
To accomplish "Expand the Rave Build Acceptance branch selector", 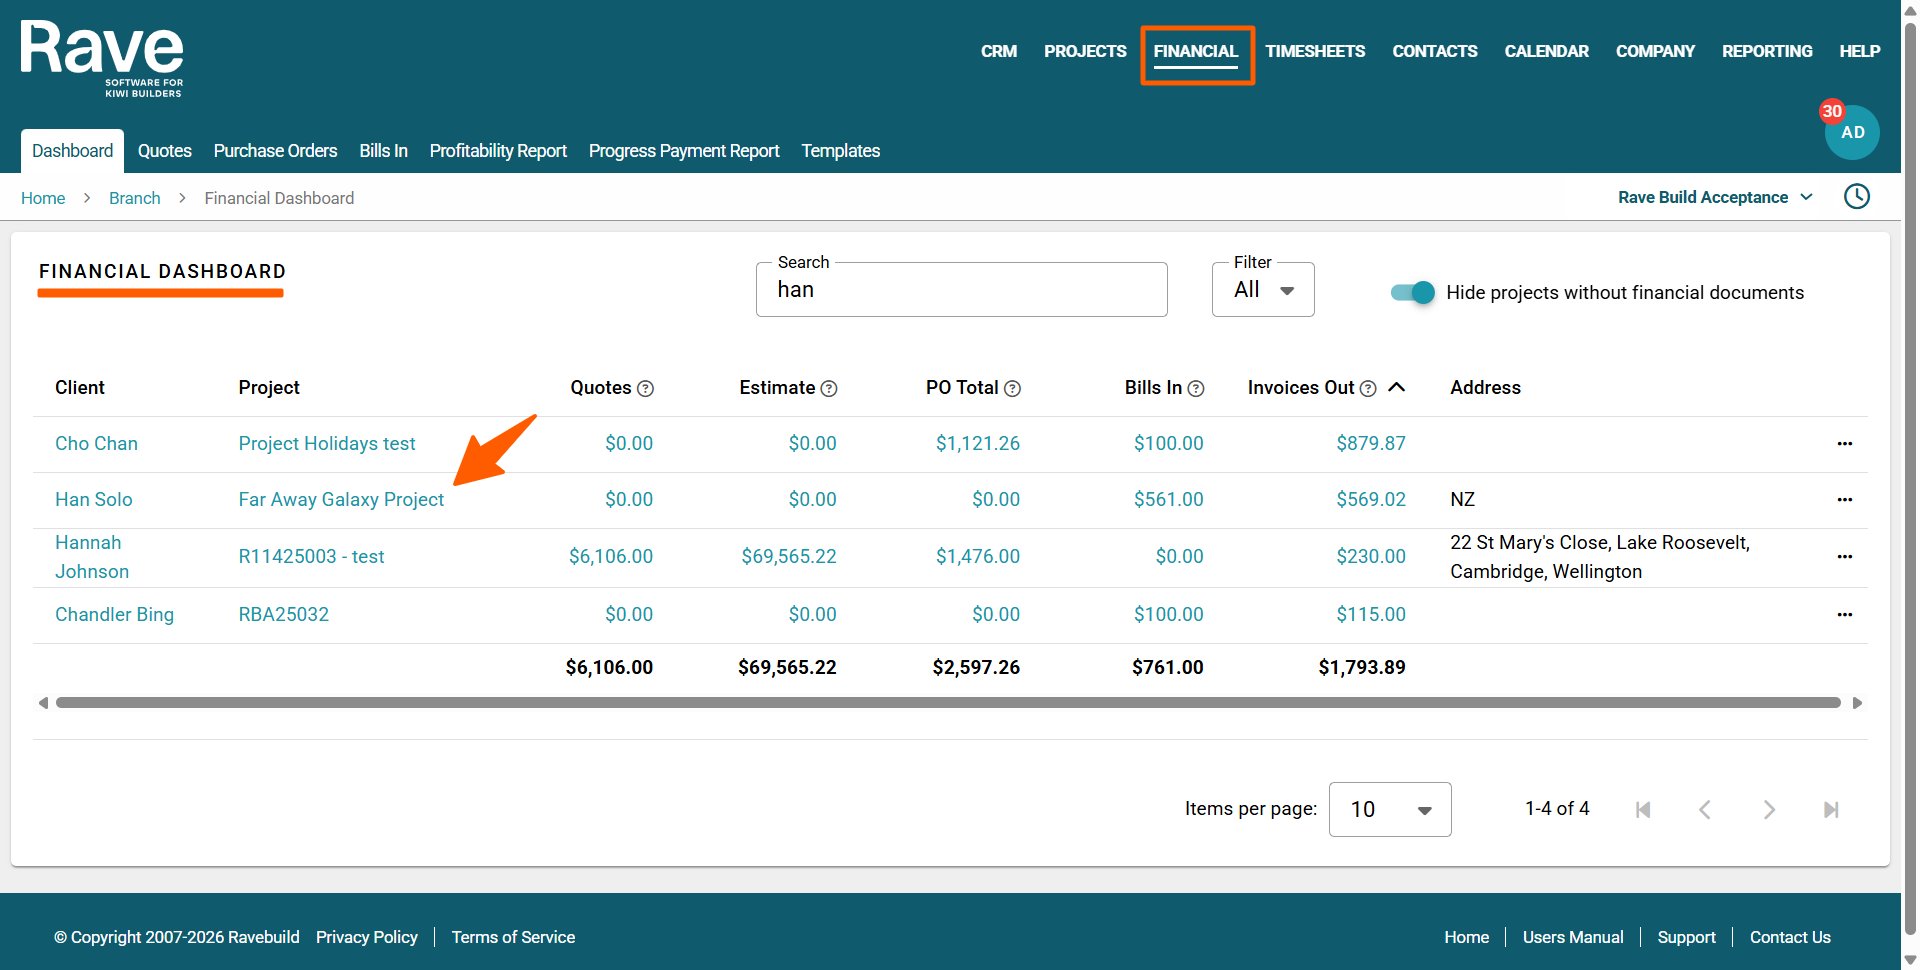I will click(1714, 198).
